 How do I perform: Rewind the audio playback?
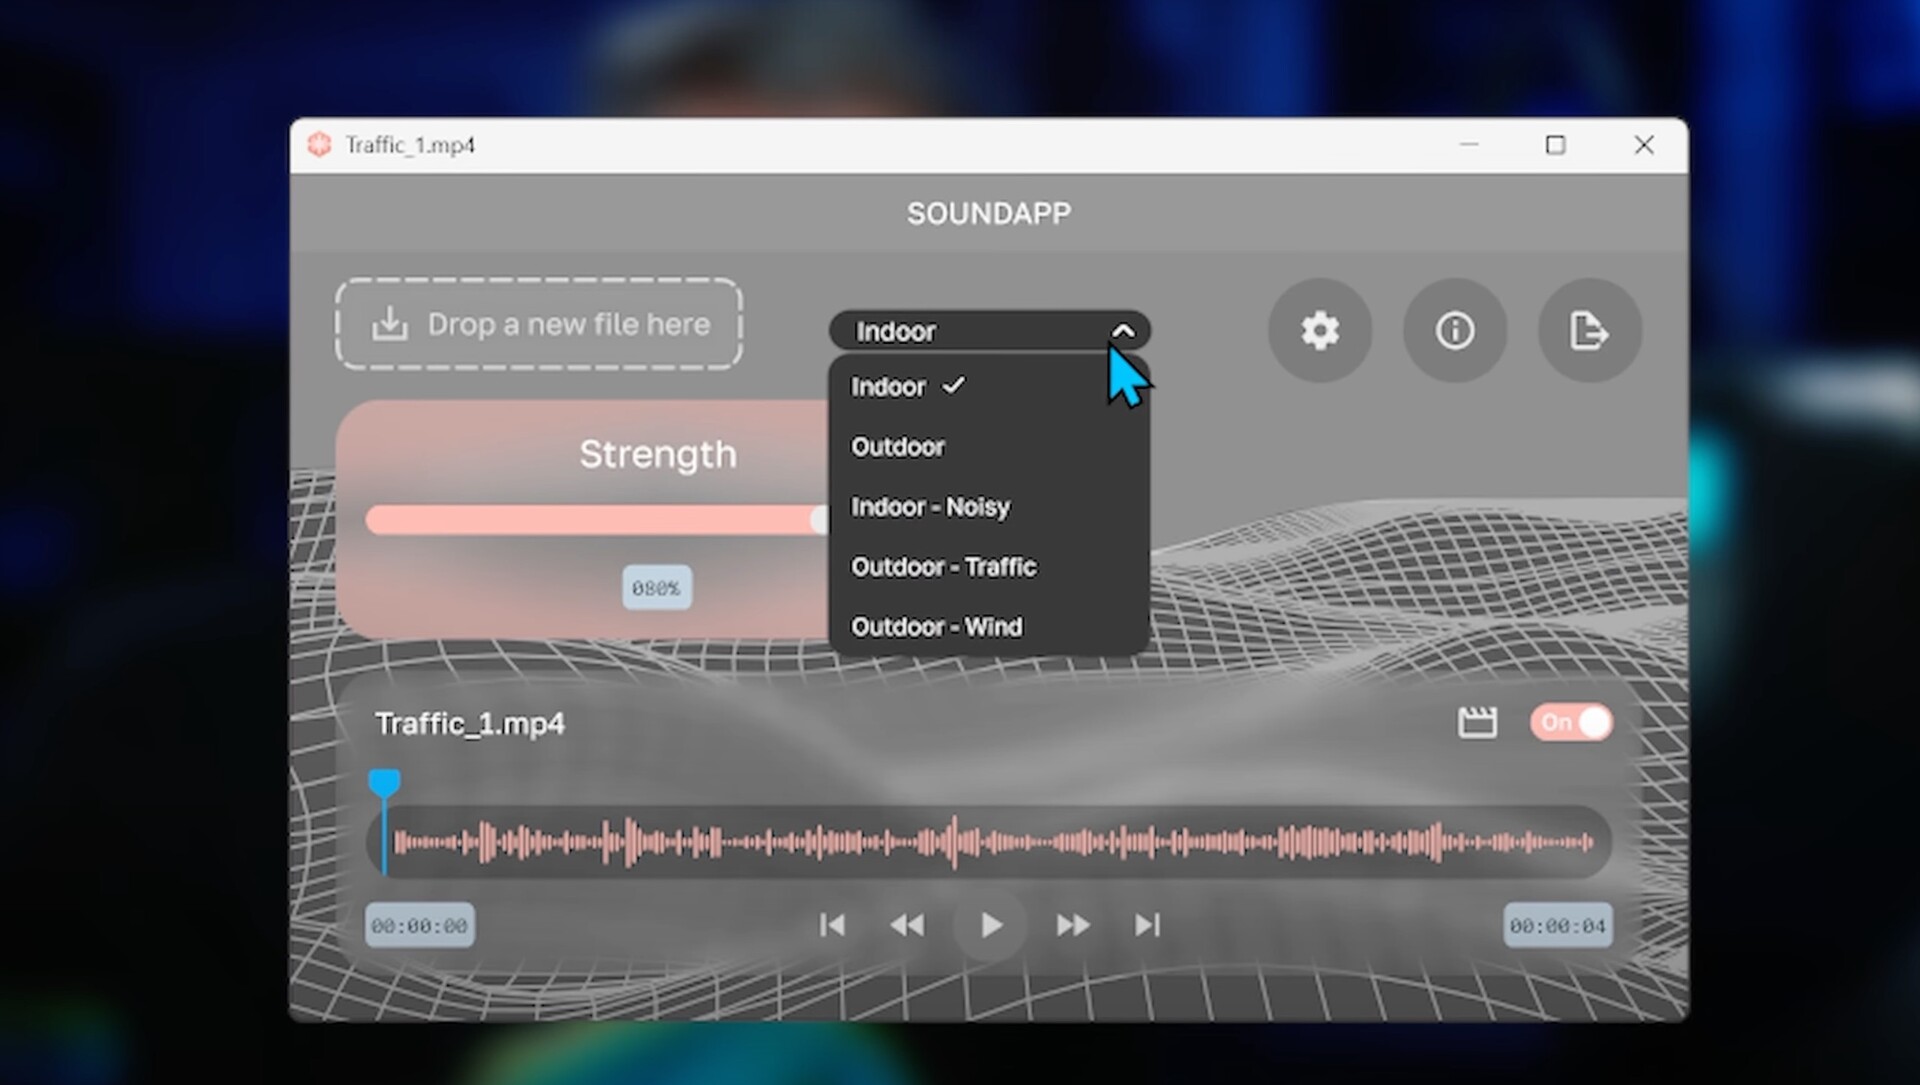pyautogui.click(x=907, y=925)
